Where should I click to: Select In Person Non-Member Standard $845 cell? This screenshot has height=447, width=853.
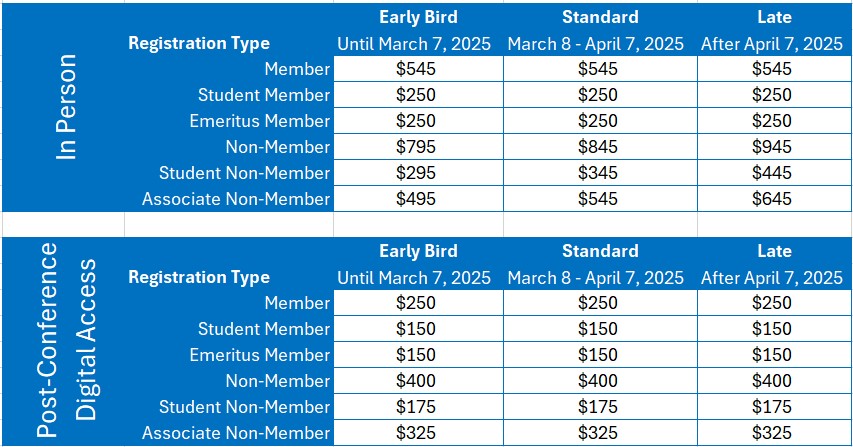point(600,147)
